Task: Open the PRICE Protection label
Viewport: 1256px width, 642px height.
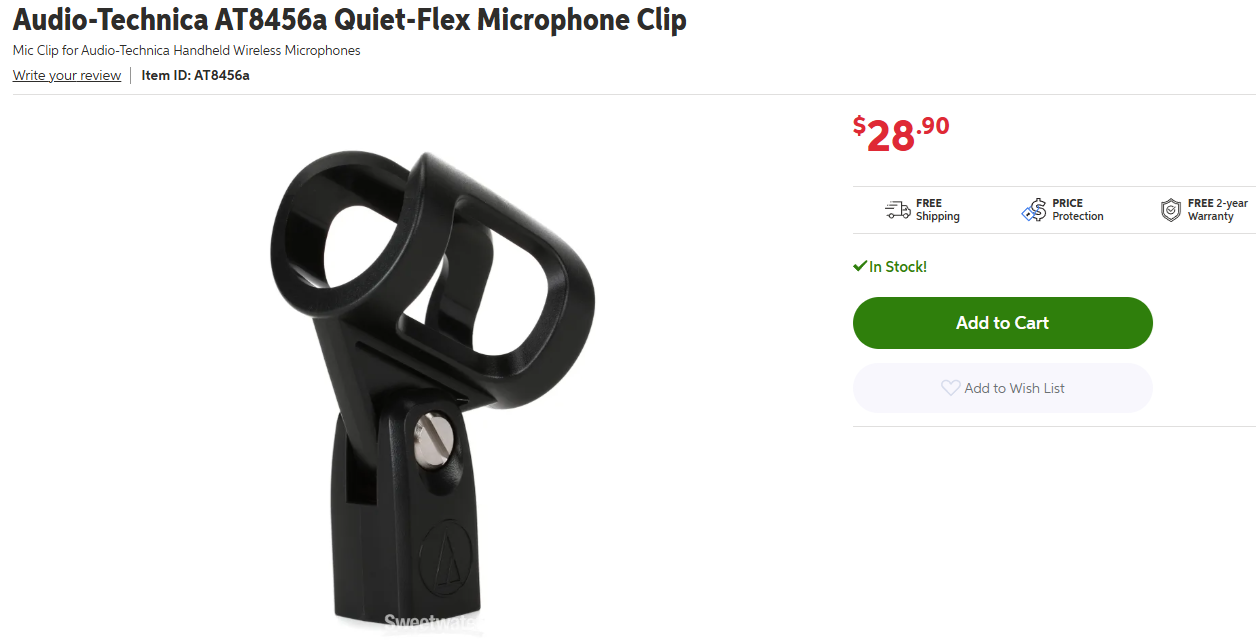Action: click(1078, 210)
